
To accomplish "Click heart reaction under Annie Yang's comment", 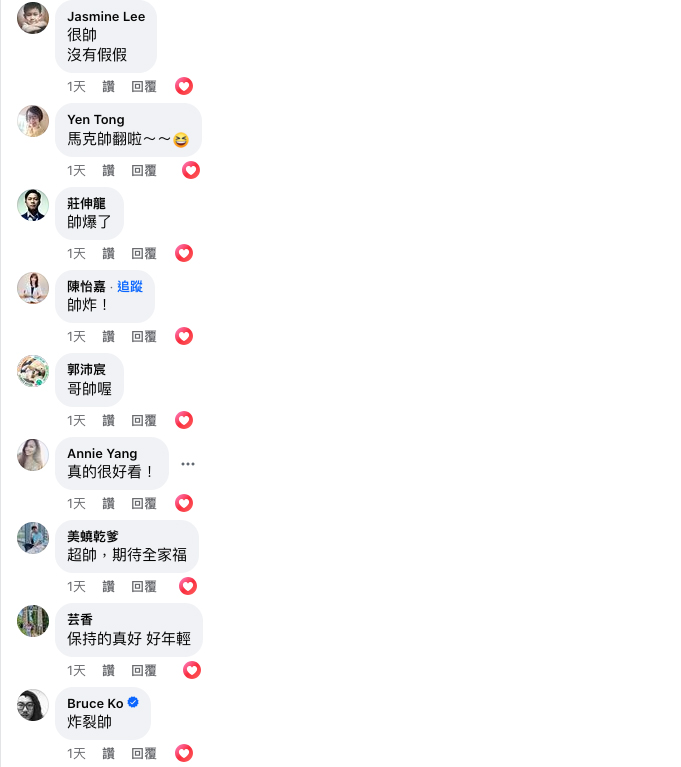I will coord(184,503).
